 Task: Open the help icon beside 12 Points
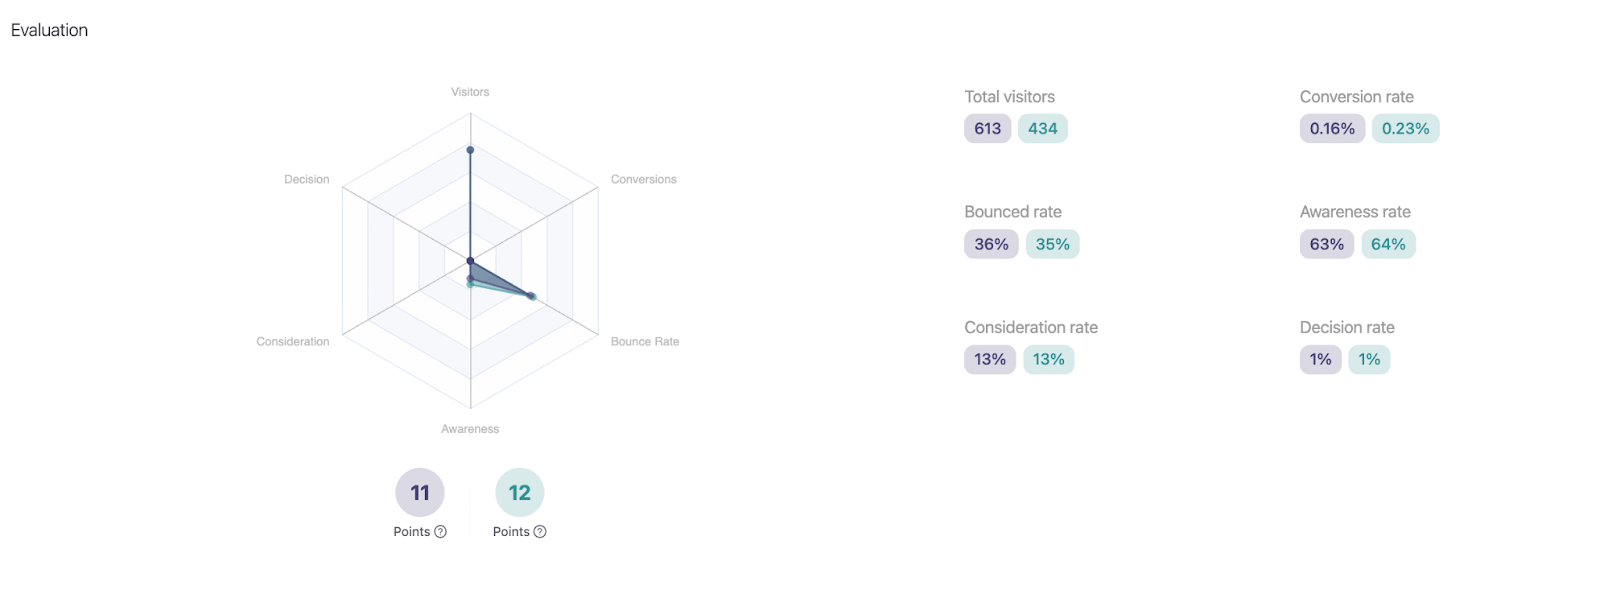coord(539,531)
